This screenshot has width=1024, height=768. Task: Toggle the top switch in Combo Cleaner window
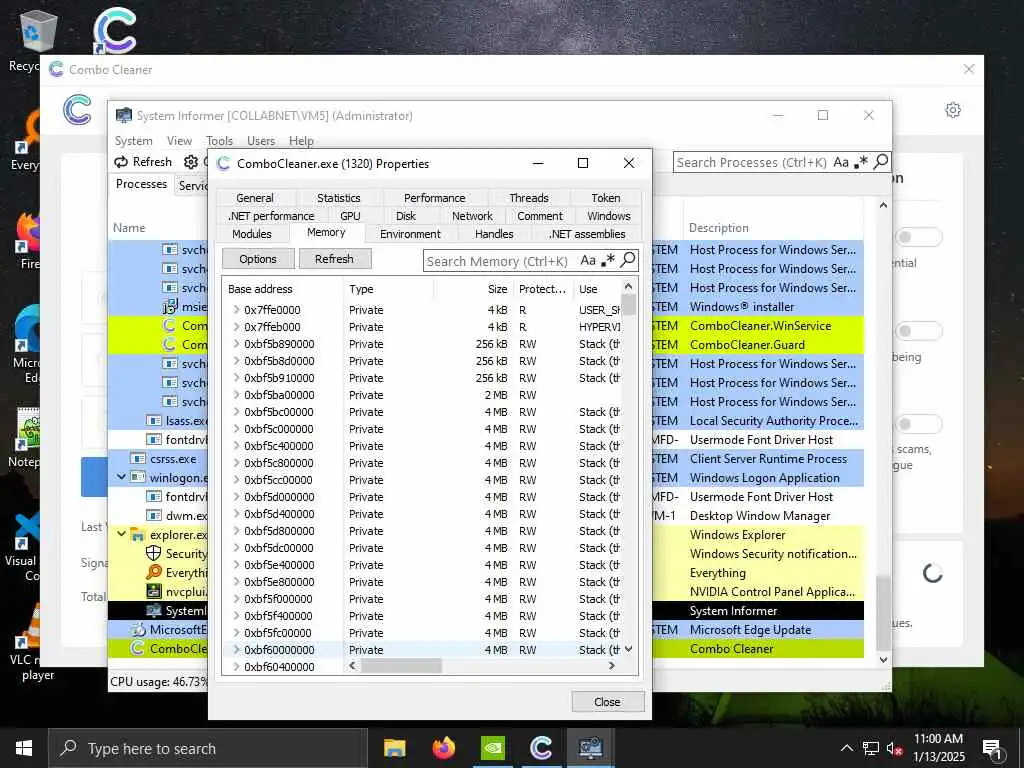tap(918, 236)
